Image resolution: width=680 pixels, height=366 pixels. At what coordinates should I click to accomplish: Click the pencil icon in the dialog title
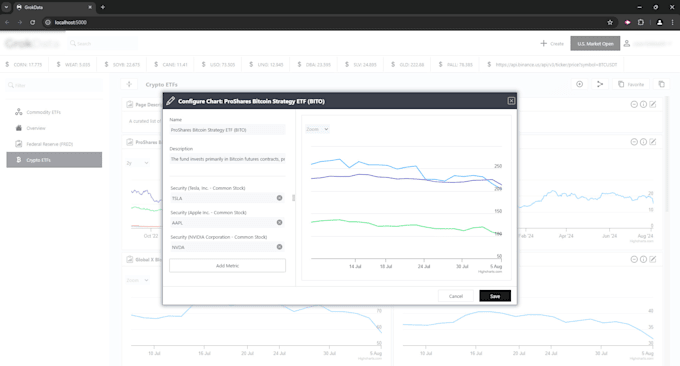click(170, 101)
